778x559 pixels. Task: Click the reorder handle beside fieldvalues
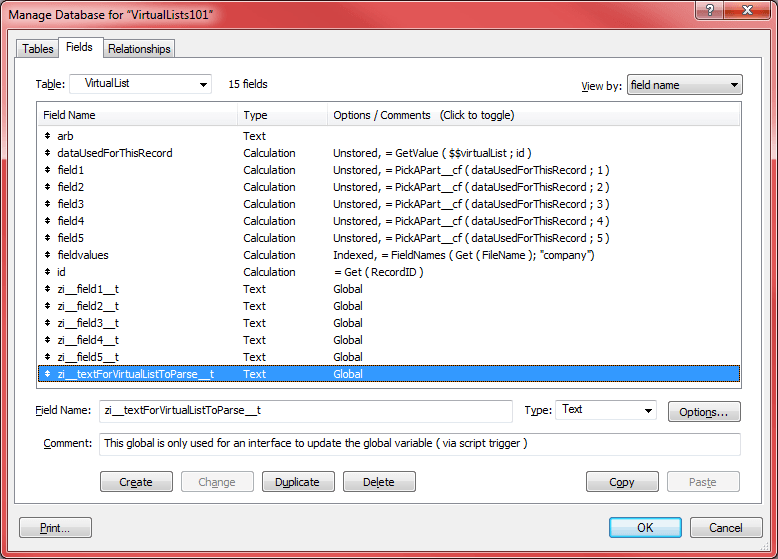click(47, 255)
